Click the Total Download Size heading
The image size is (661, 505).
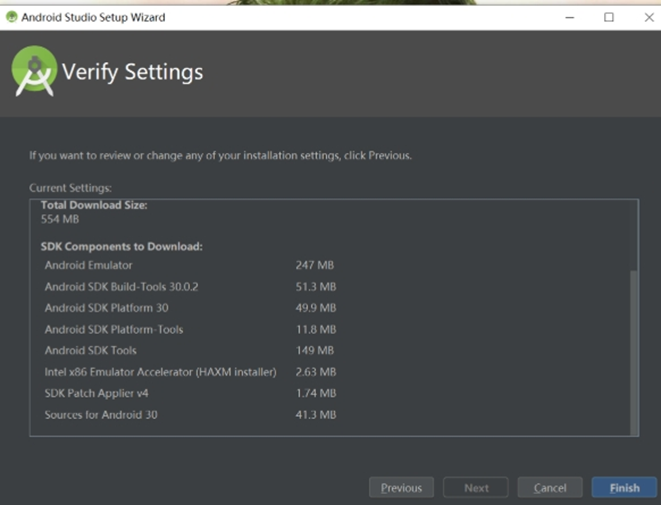click(94, 205)
